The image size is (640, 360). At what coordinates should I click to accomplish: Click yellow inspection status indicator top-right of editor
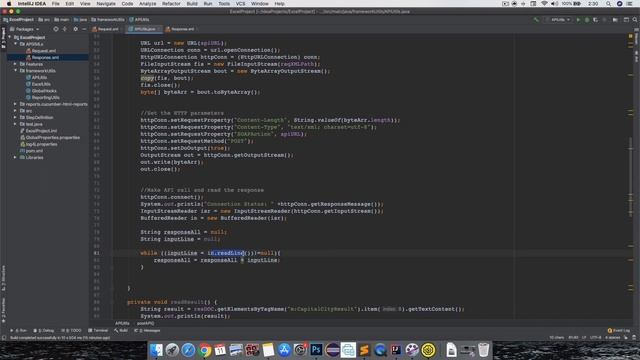(631, 36)
